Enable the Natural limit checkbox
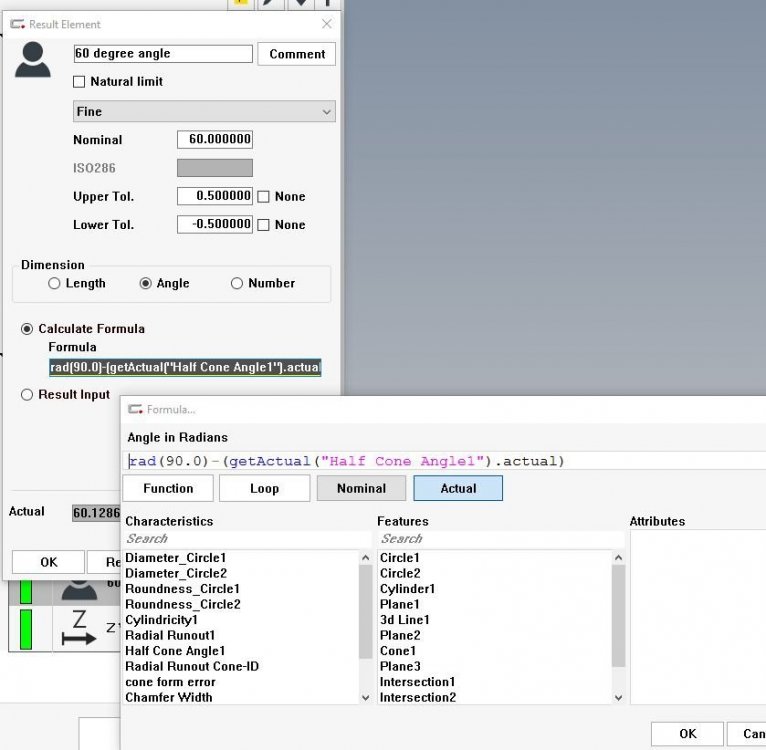Image resolution: width=766 pixels, height=750 pixels. (80, 82)
